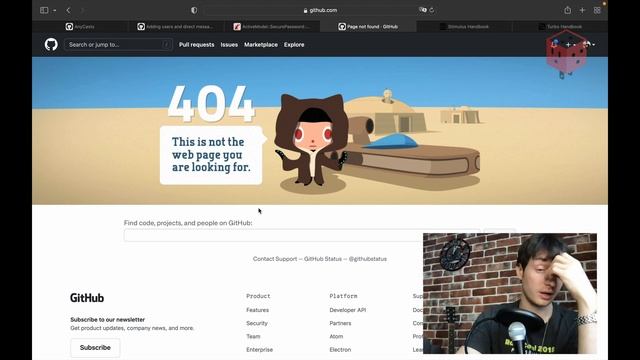Image resolution: width=640 pixels, height=360 pixels.
Task: Open Partners footer link
Action: pyautogui.click(x=340, y=323)
